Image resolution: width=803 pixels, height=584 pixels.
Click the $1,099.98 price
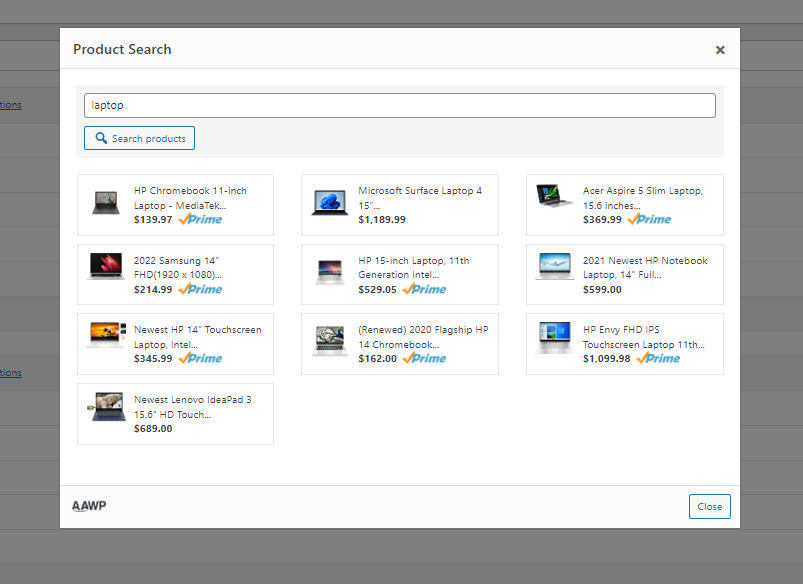point(606,359)
